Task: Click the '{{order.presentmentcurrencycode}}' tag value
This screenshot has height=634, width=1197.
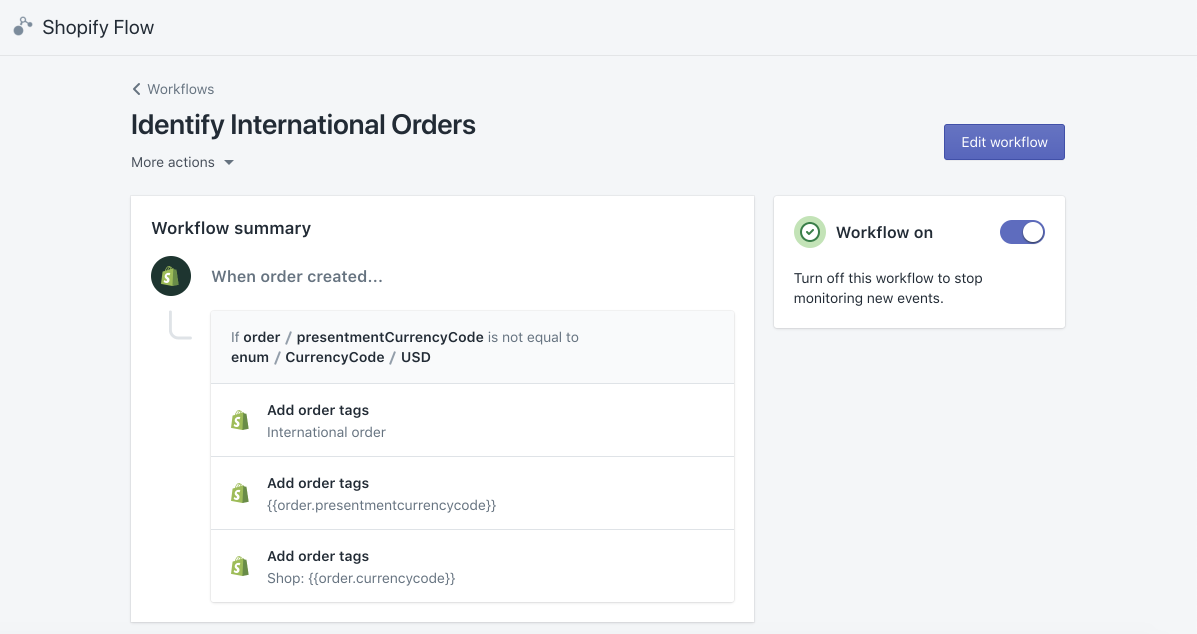Action: pos(382,505)
